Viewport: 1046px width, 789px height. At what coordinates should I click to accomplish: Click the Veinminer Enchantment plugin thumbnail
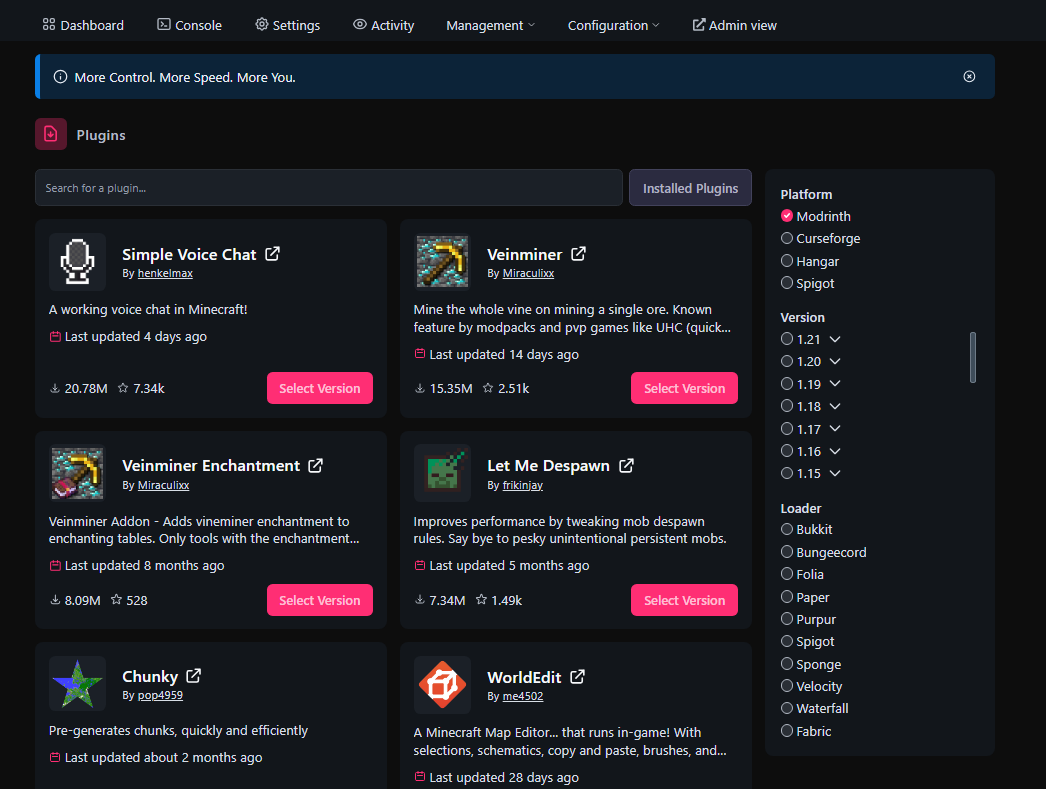coord(77,473)
